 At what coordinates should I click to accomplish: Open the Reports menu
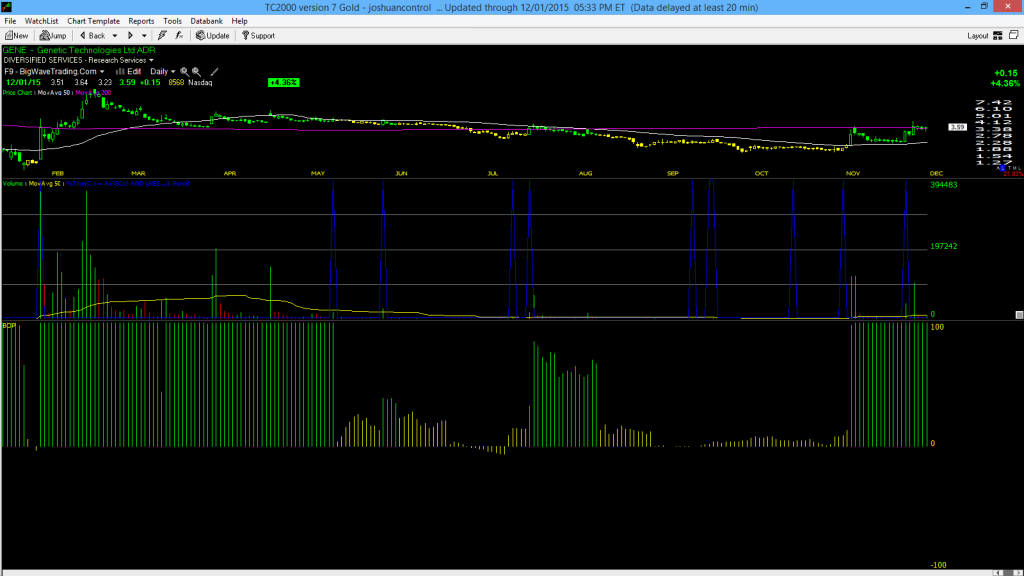[x=141, y=21]
